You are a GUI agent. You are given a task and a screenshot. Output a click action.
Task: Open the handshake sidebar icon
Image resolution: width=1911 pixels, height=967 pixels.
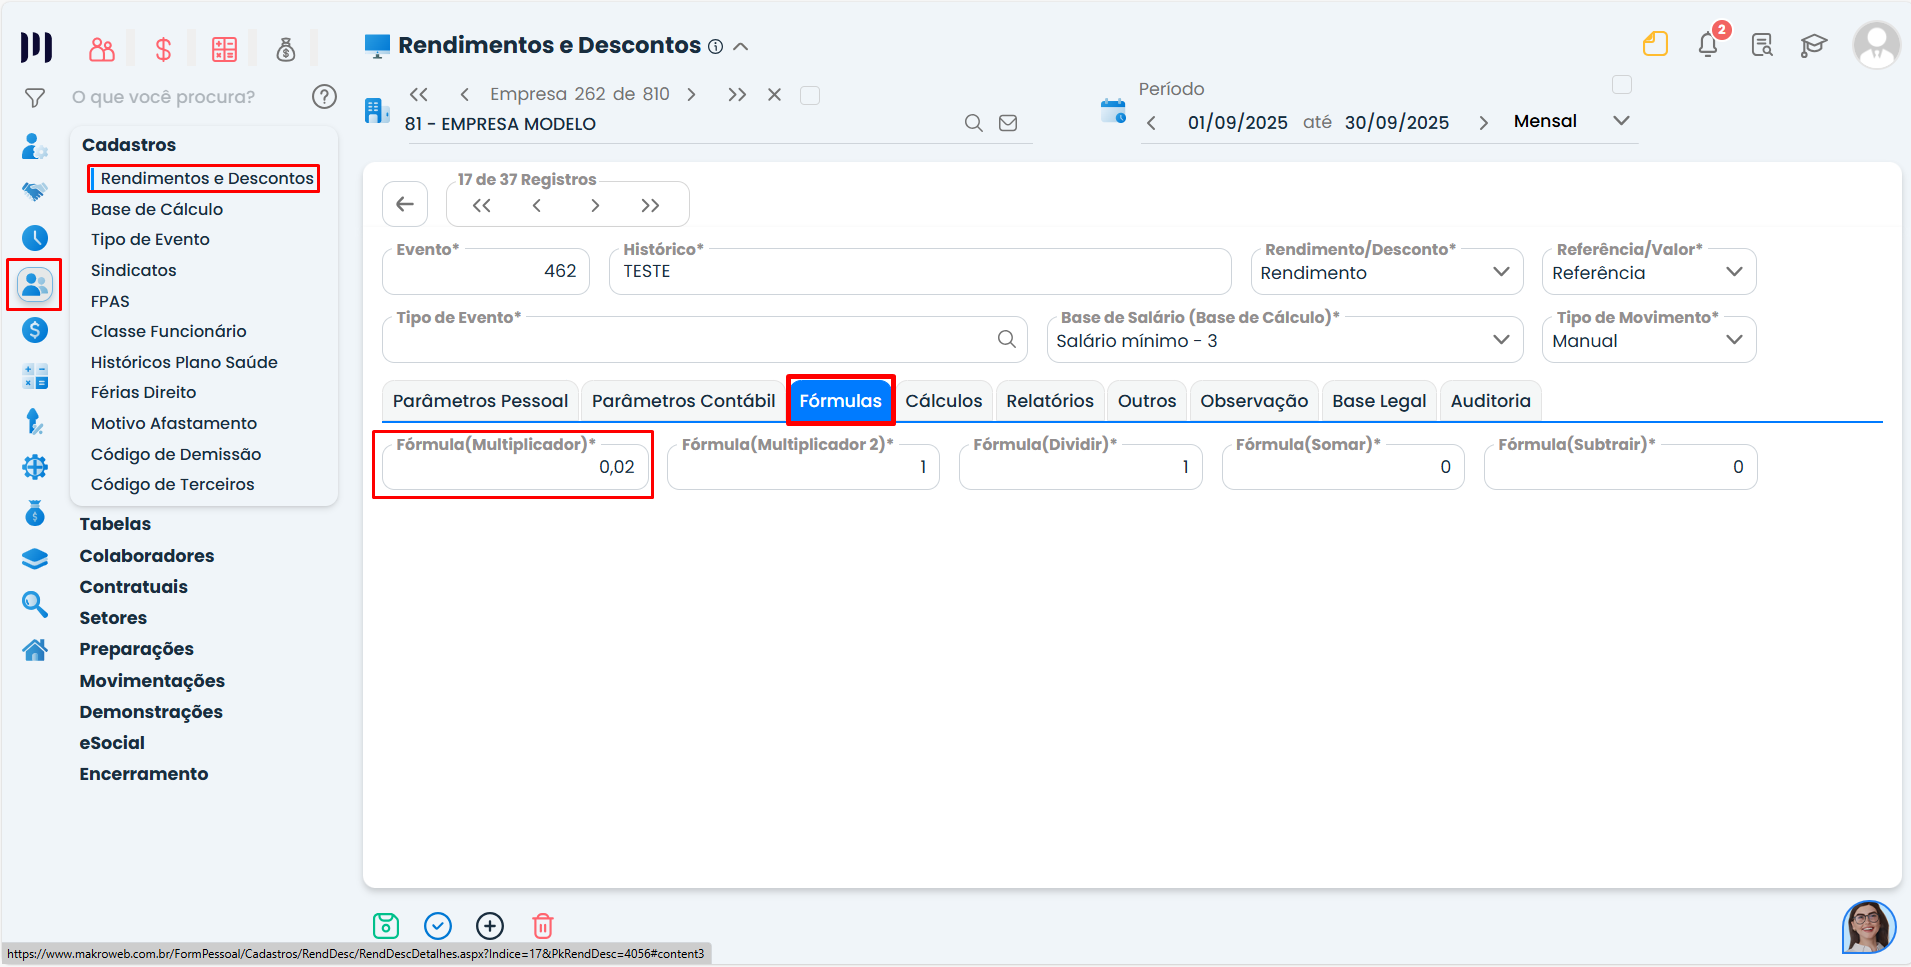tap(35, 191)
